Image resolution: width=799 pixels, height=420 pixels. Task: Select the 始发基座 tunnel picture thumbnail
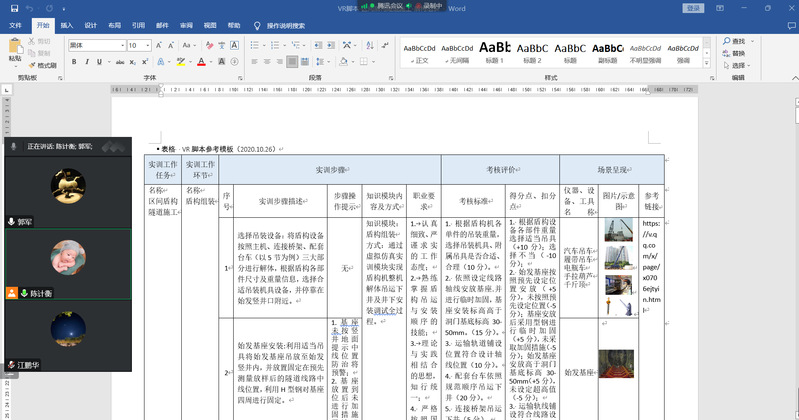[616, 363]
